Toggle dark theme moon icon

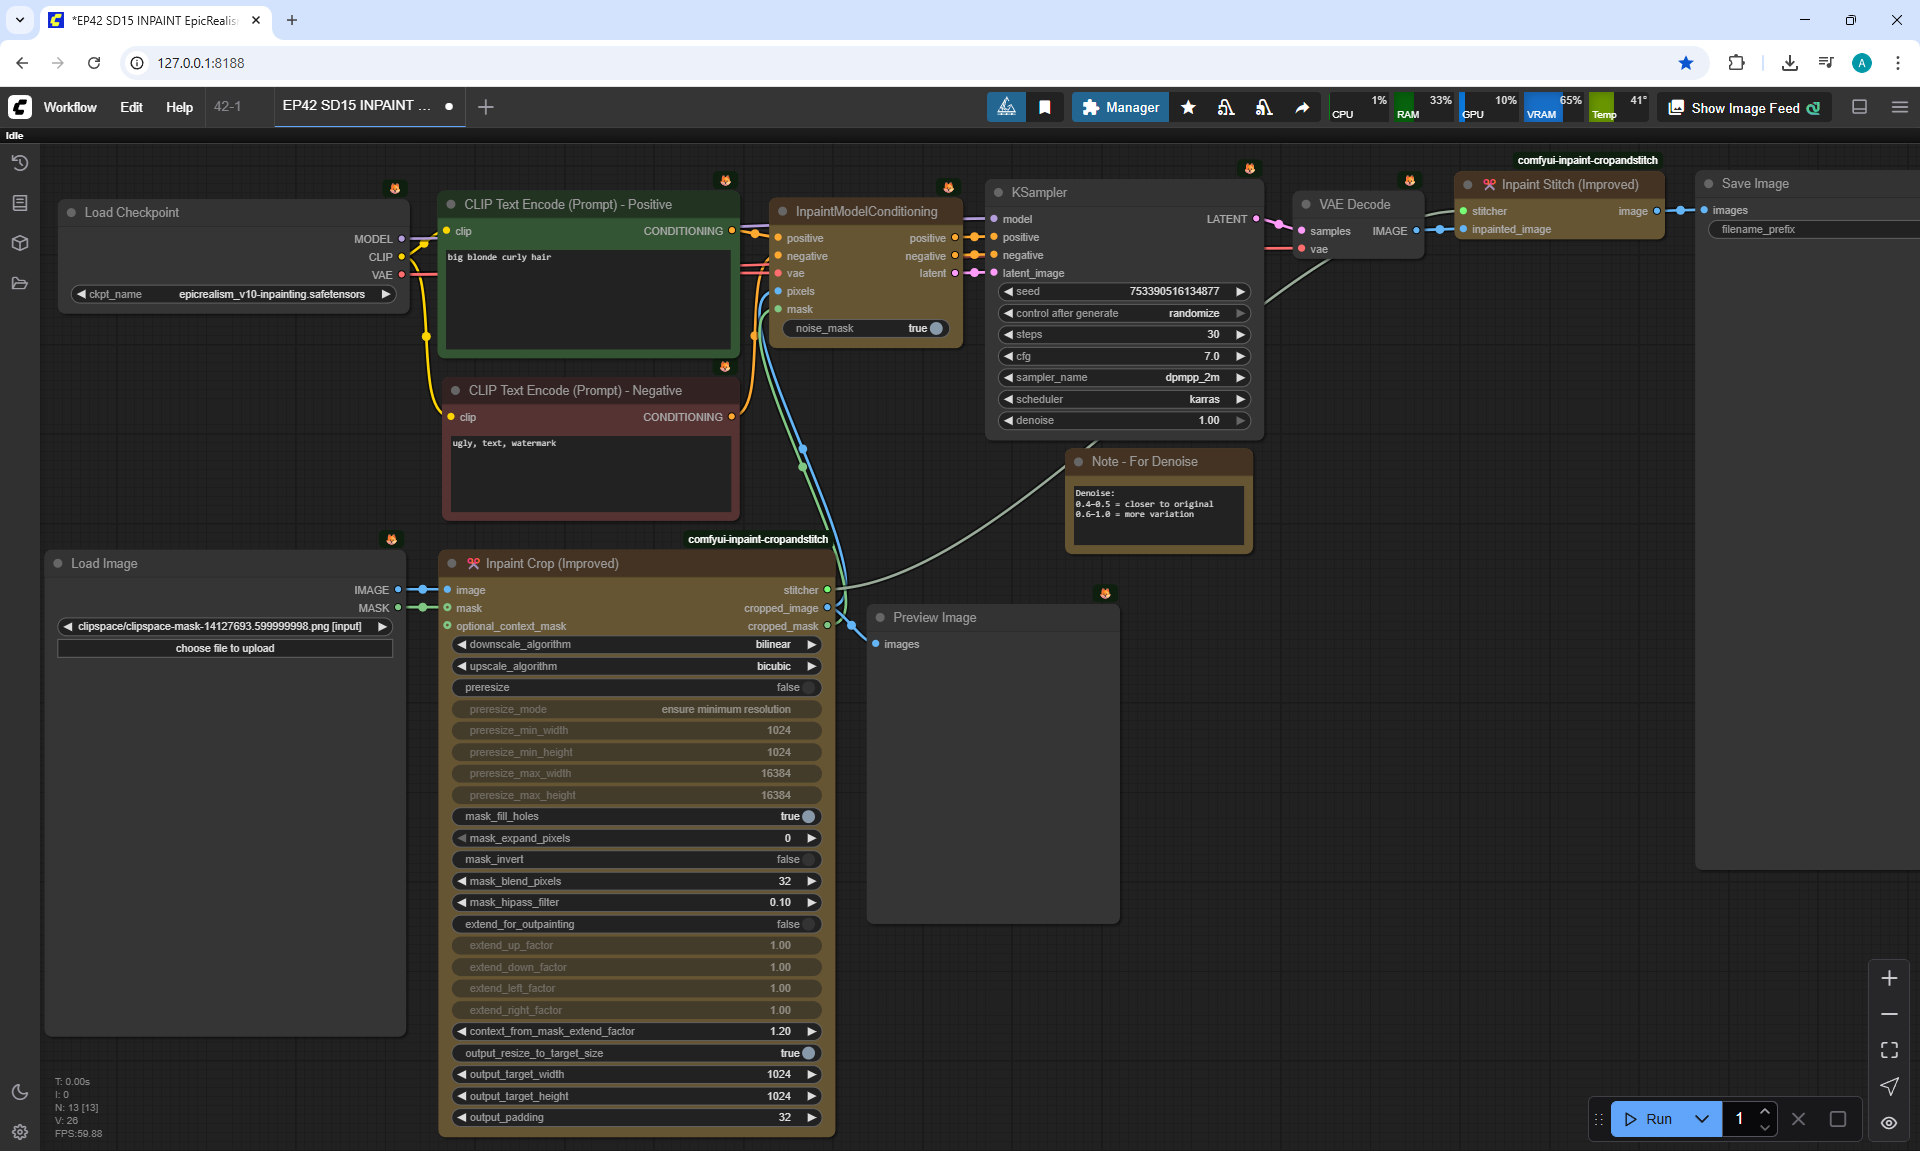coord(20,1092)
